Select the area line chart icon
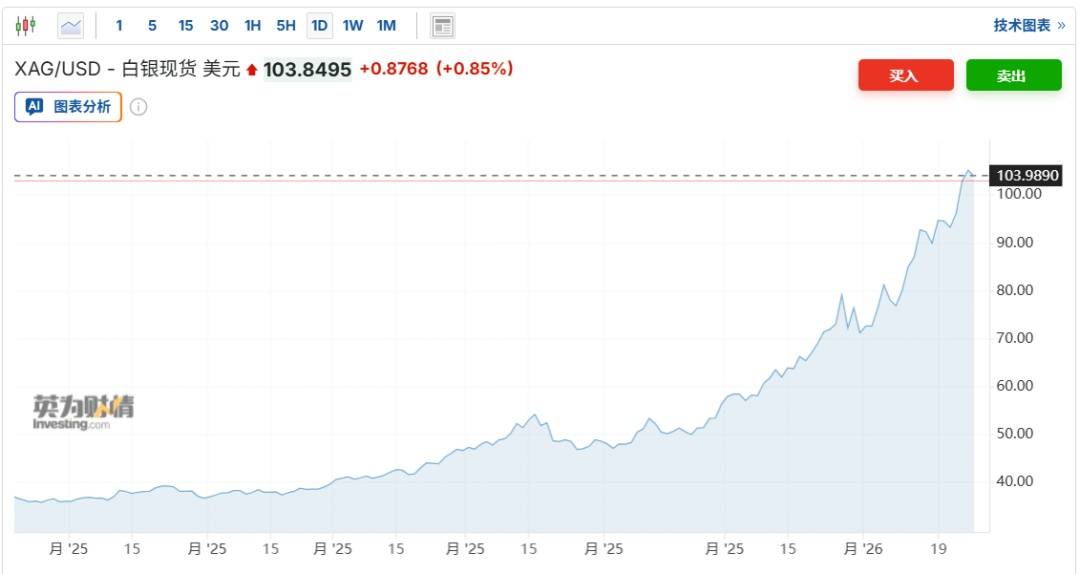This screenshot has height=574, width=1080. pyautogui.click(x=71, y=26)
